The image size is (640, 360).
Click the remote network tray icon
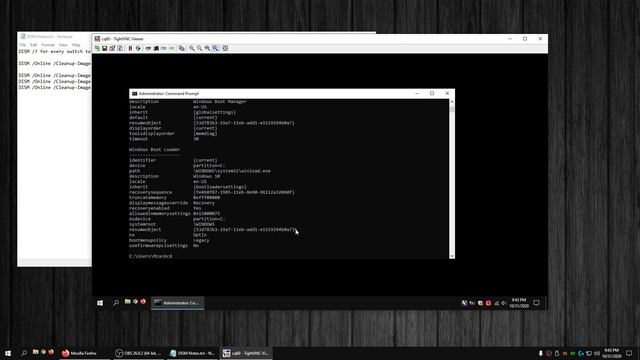(496, 303)
